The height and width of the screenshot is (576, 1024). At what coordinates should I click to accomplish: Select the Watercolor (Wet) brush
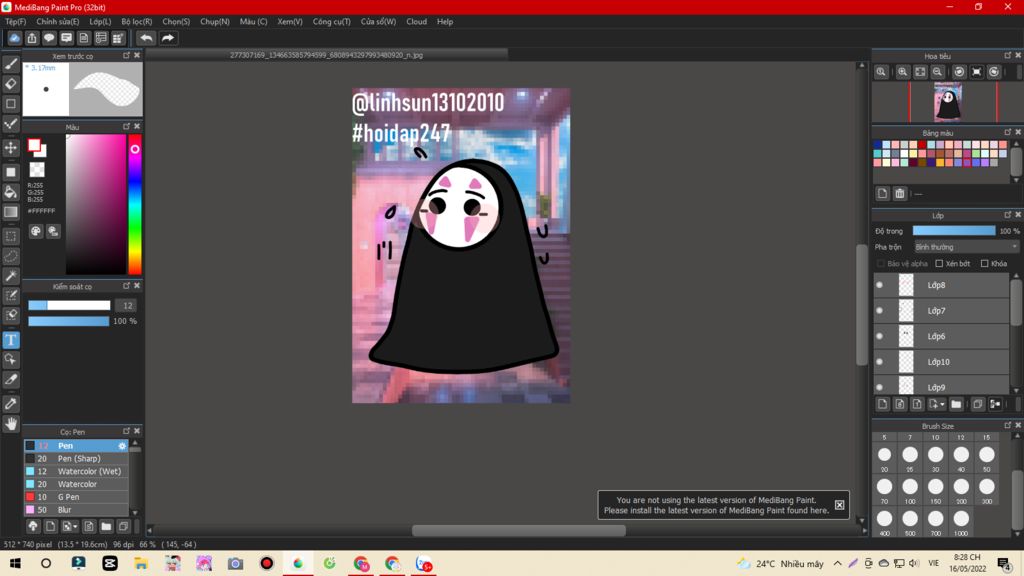76,472
